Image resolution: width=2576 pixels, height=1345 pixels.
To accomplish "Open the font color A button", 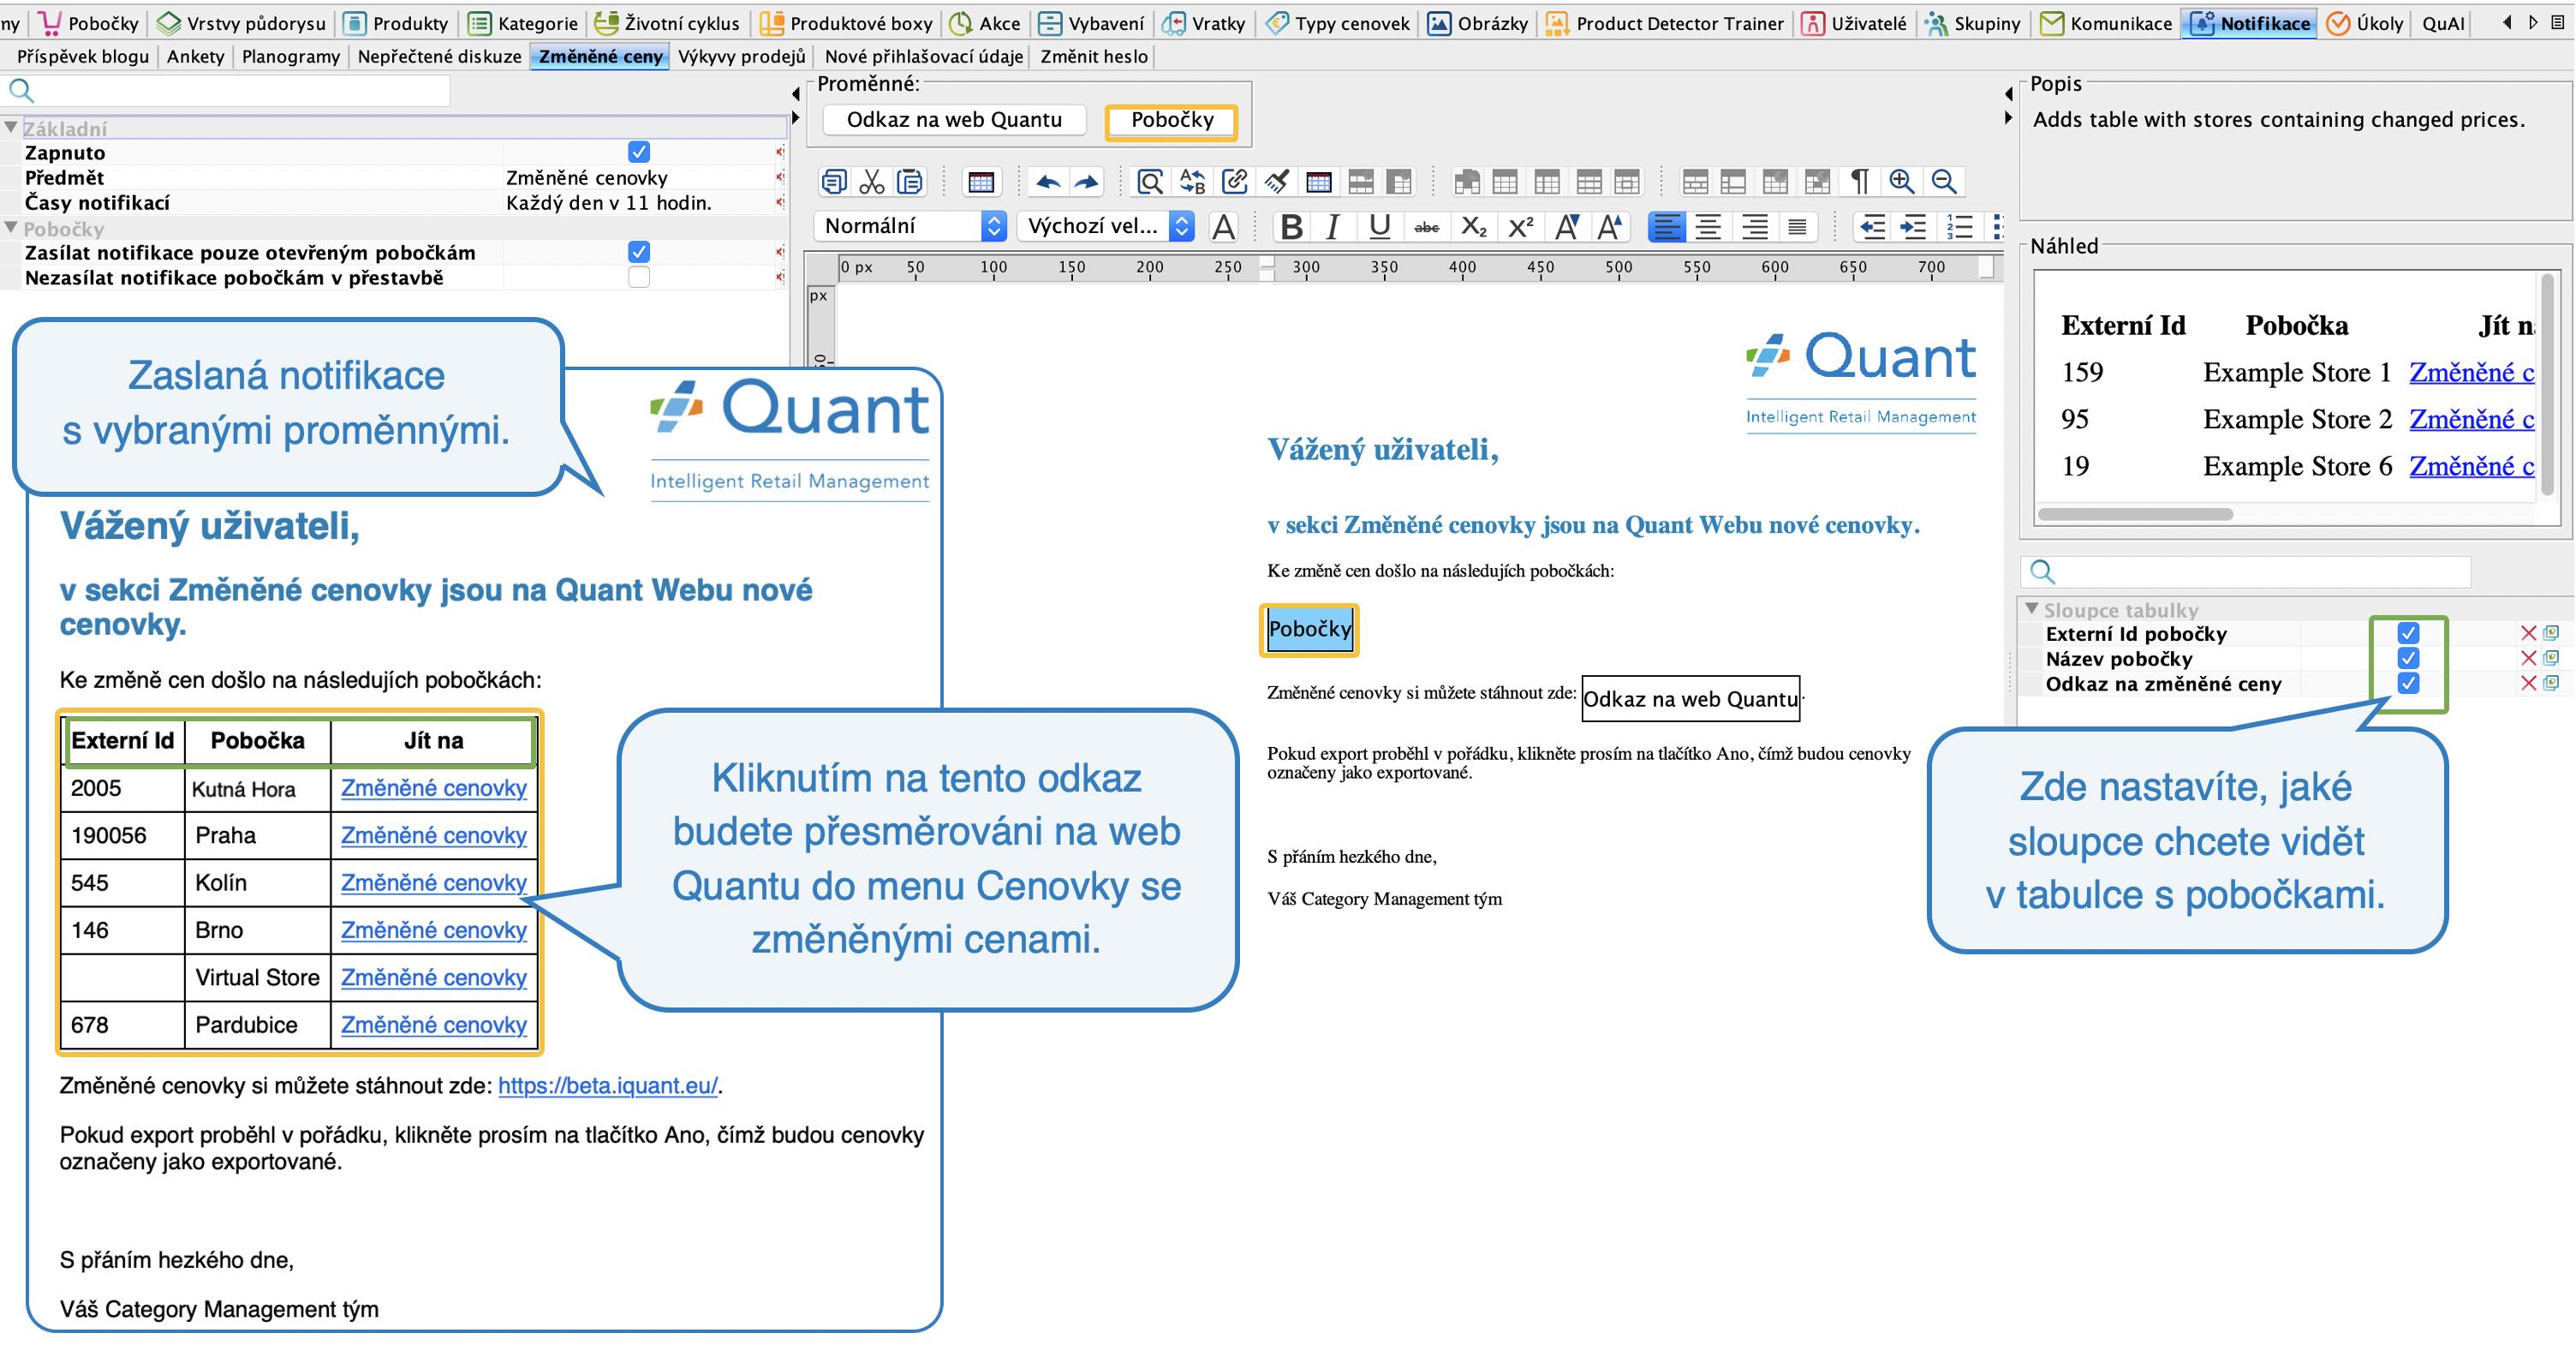I will 1223,227.
